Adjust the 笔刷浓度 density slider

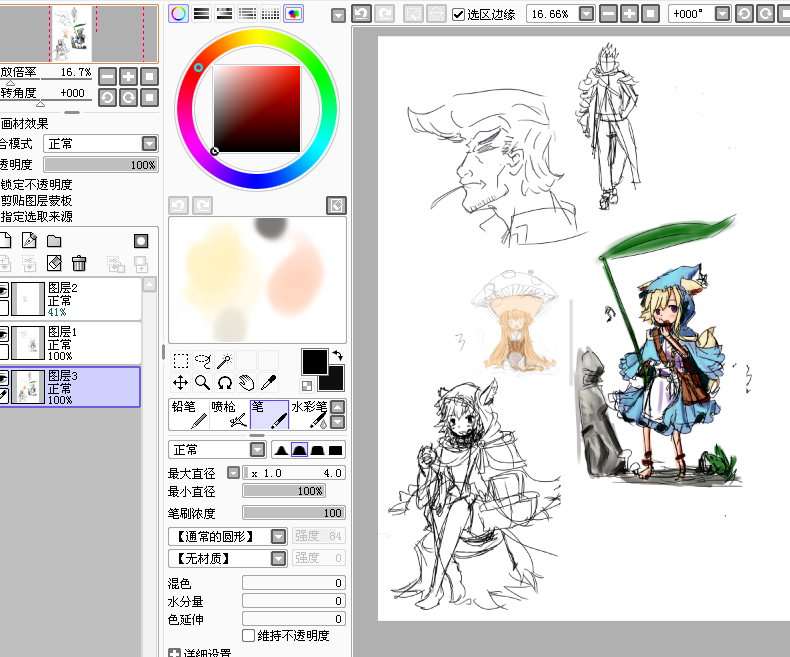tap(294, 513)
